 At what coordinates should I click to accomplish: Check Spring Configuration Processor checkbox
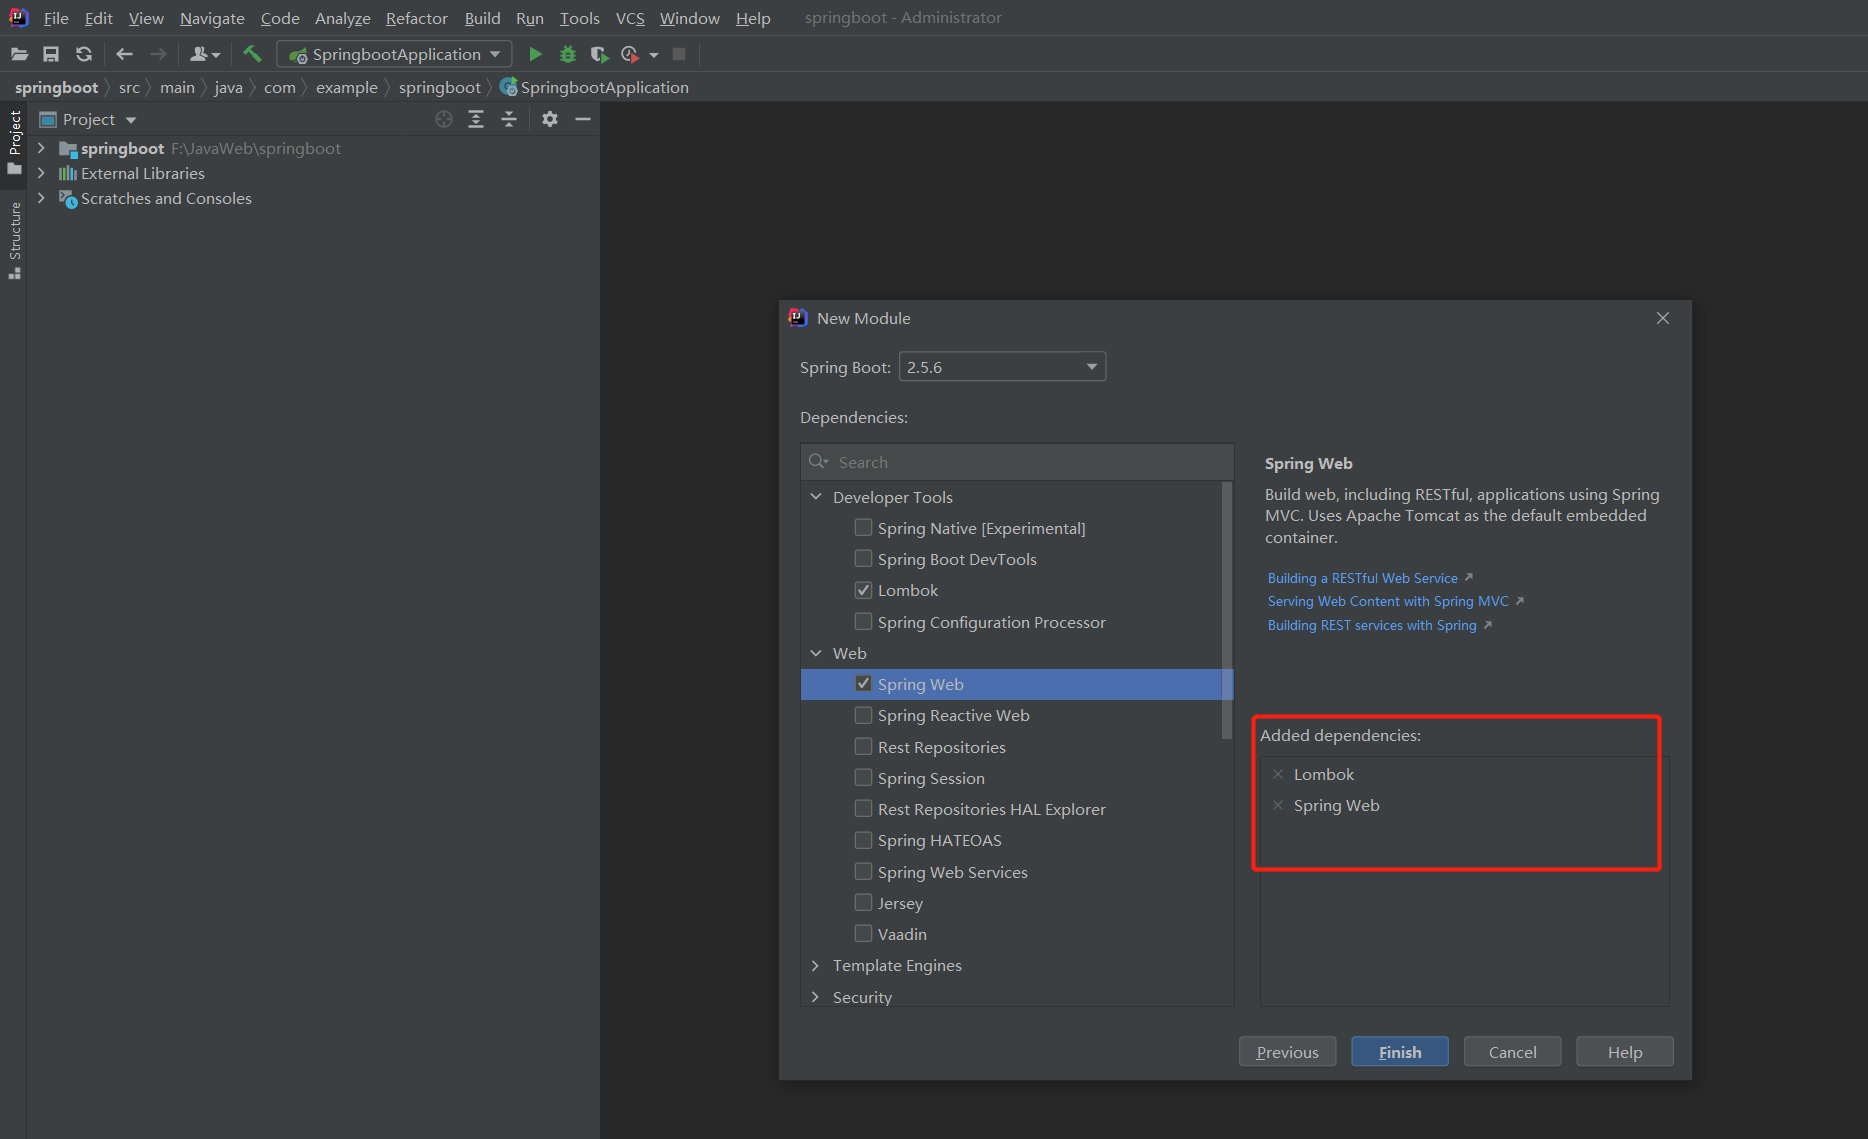[x=863, y=621]
